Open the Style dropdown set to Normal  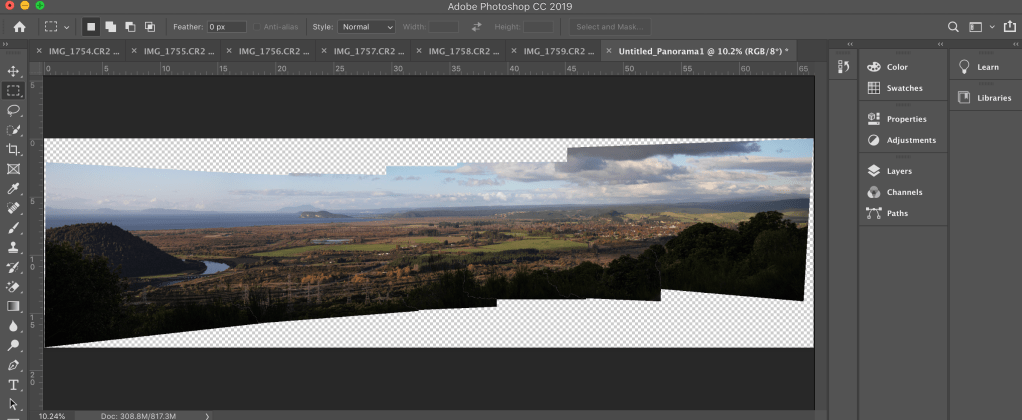(366, 27)
